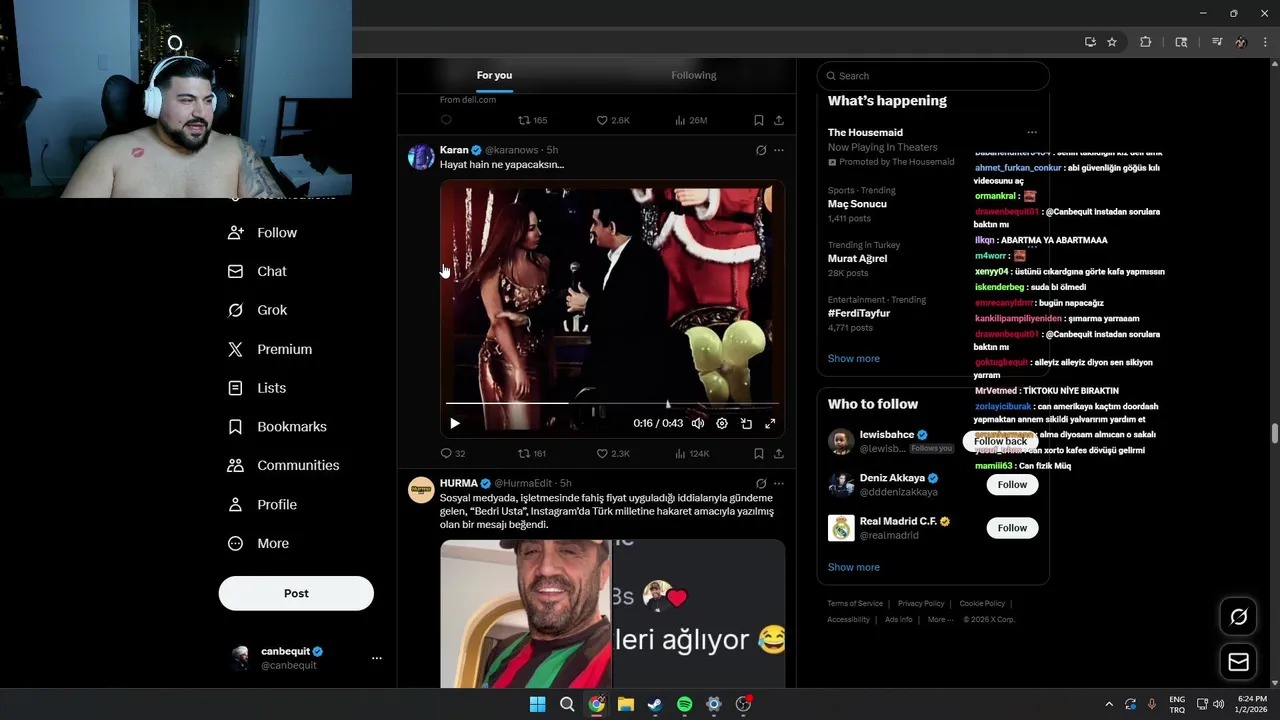Bookmark the dell.com promoted post
Viewport: 1280px width, 720px height.
[x=759, y=120]
